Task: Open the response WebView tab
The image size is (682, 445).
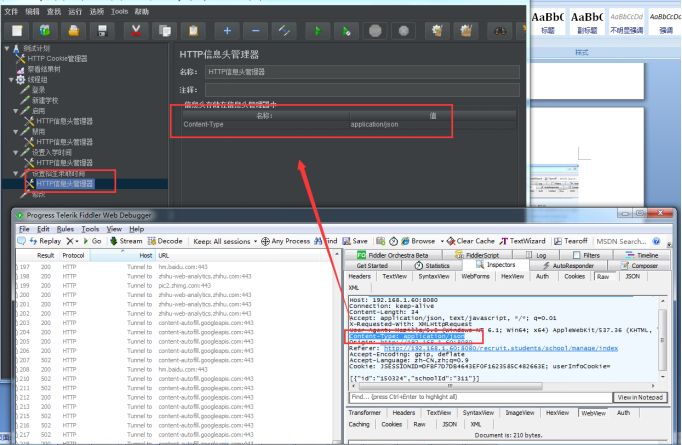Action: (x=593, y=413)
